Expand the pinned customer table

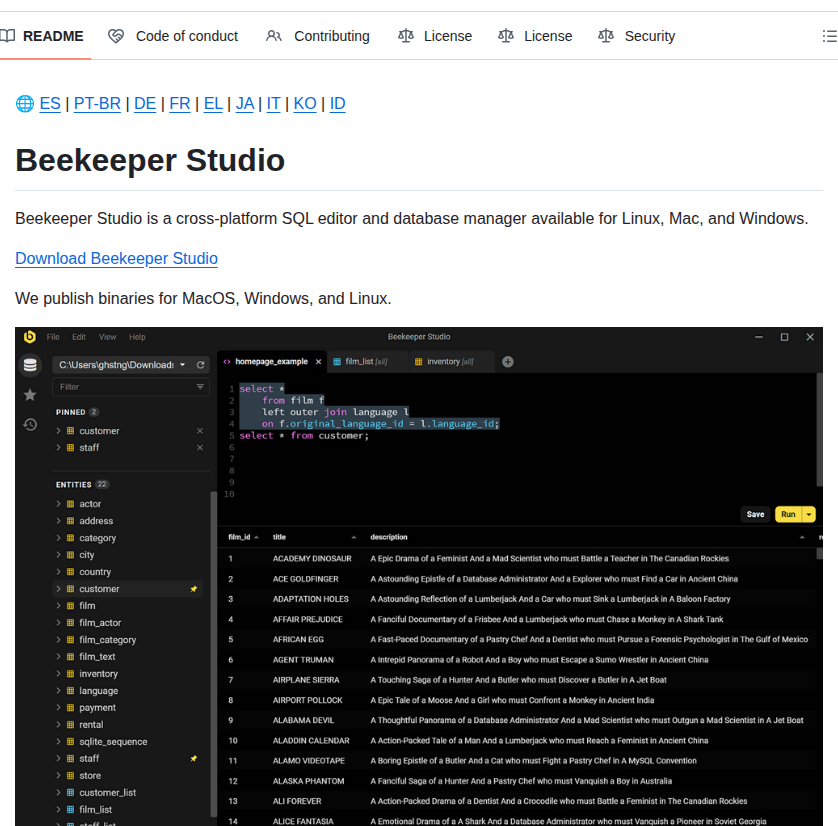pyautogui.click(x=58, y=431)
